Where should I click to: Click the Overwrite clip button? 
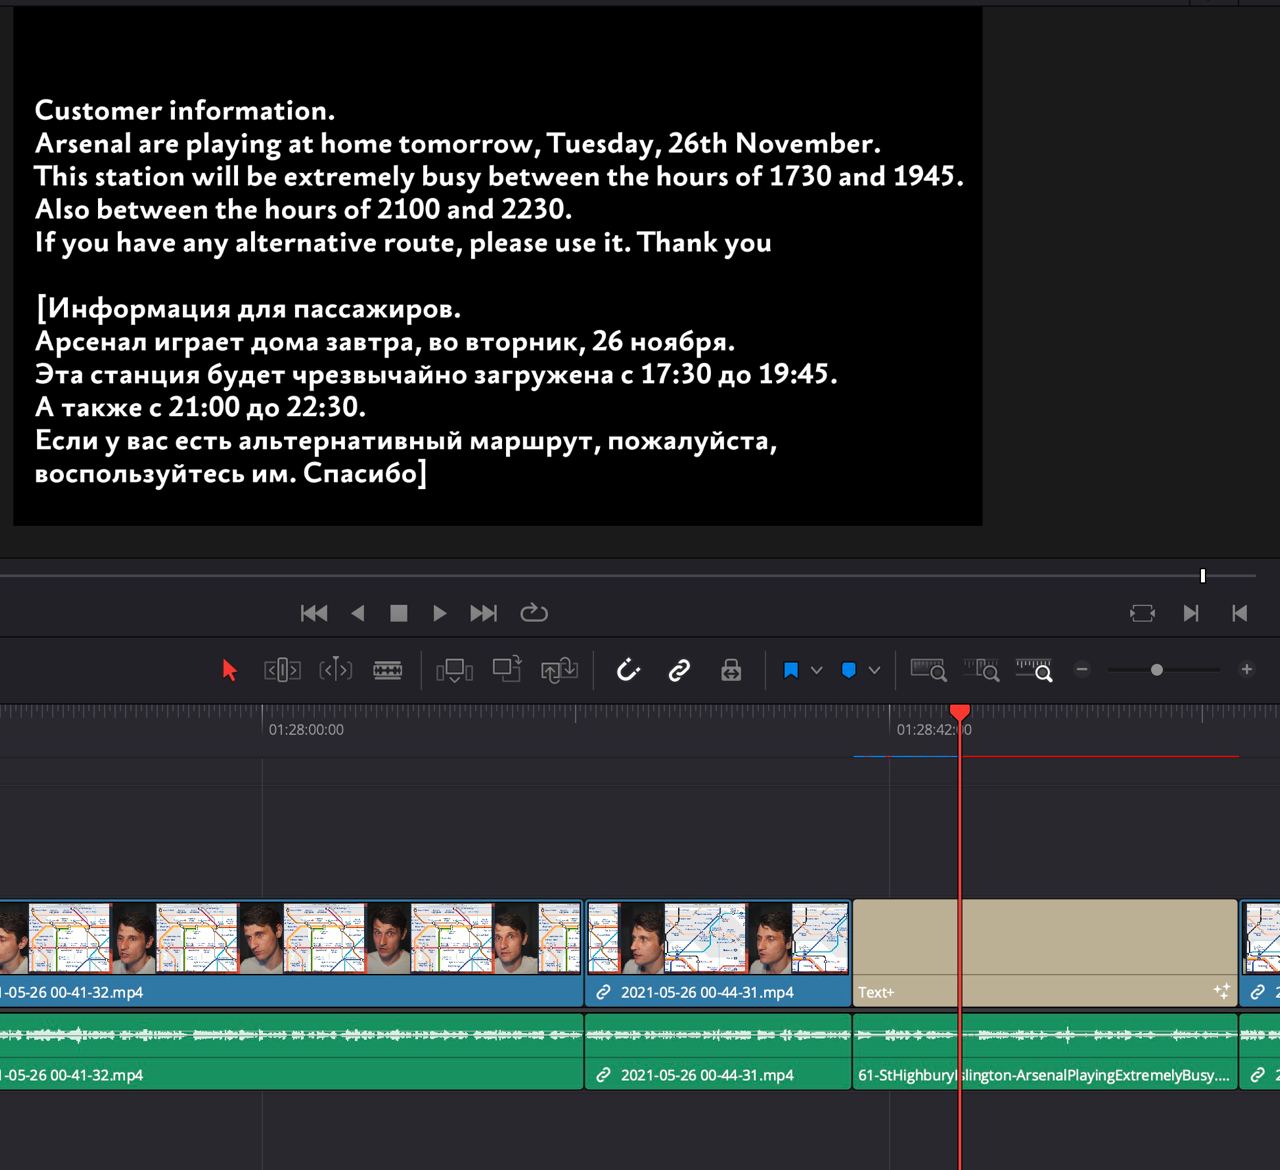coord(507,669)
